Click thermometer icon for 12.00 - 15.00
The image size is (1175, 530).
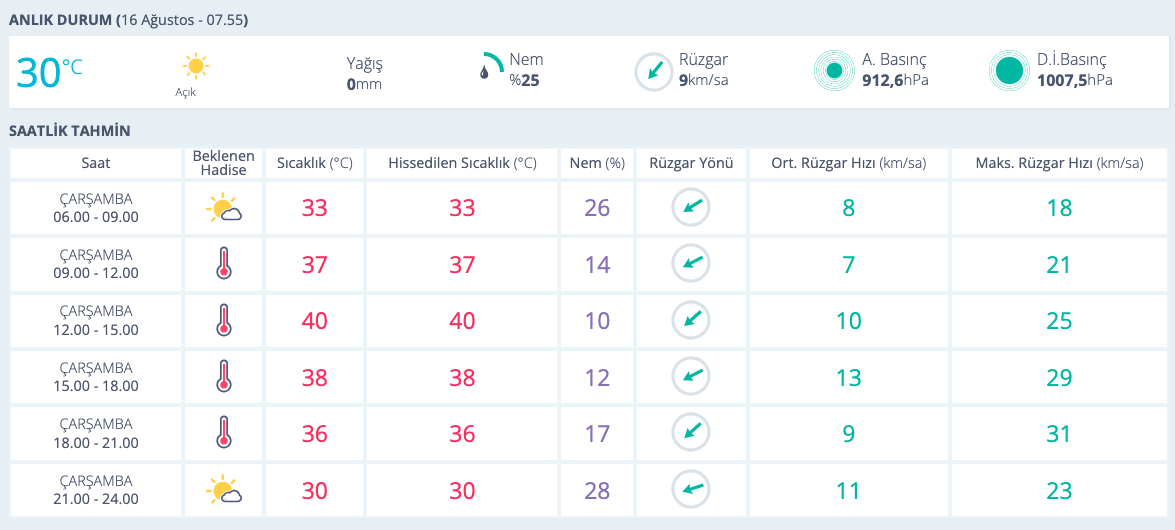tap(223, 321)
